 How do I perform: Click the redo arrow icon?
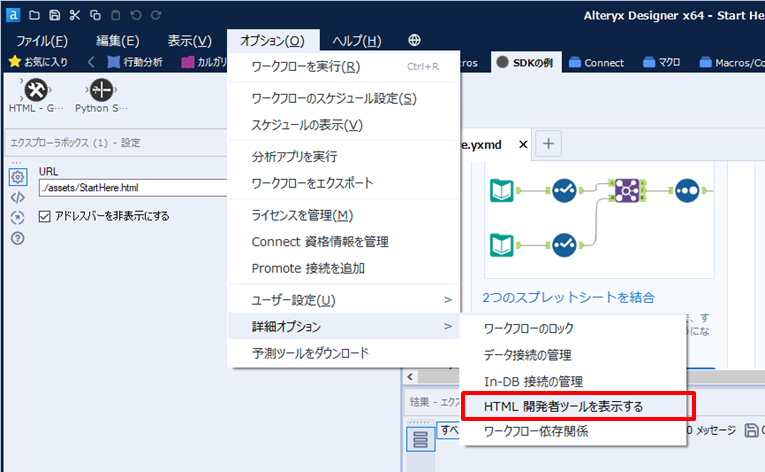tap(156, 15)
